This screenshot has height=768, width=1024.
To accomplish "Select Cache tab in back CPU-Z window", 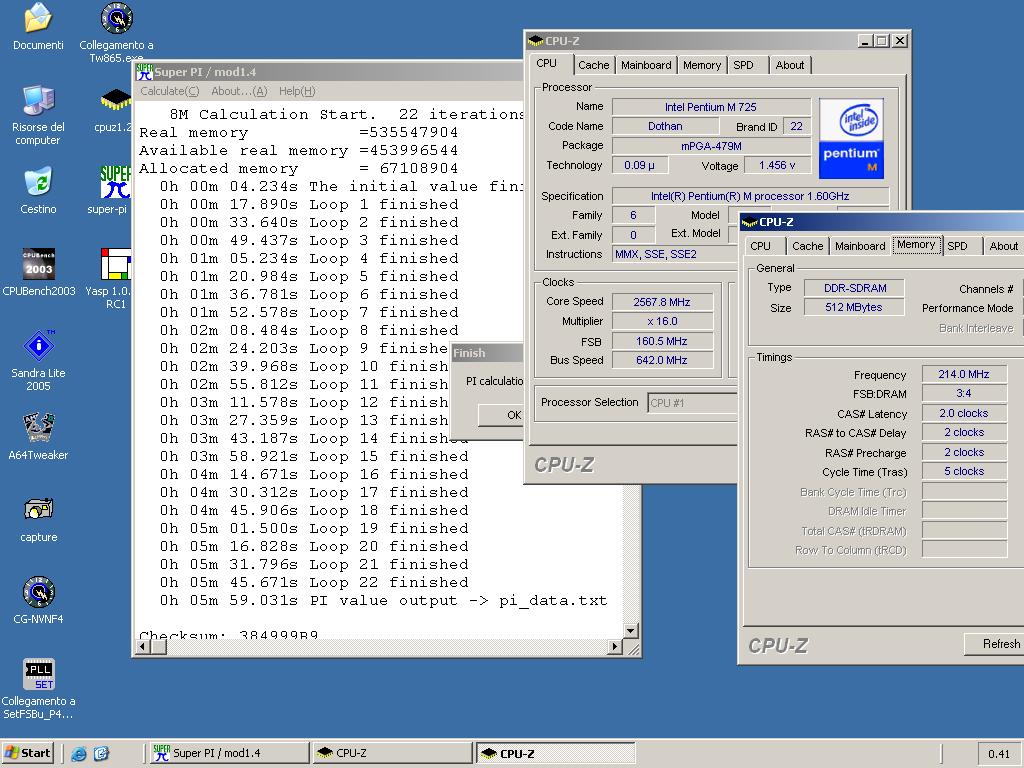I will tap(594, 65).
